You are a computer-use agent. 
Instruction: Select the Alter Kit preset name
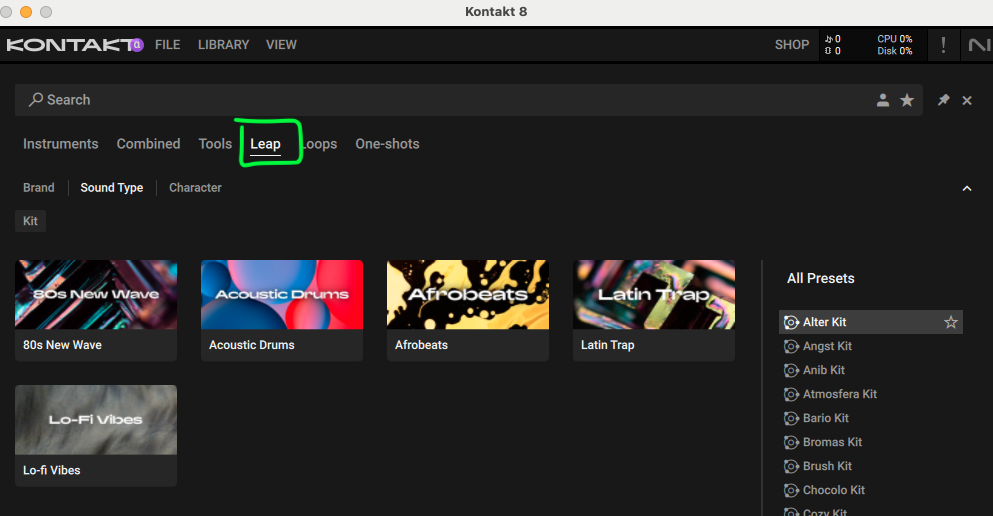click(x=825, y=322)
